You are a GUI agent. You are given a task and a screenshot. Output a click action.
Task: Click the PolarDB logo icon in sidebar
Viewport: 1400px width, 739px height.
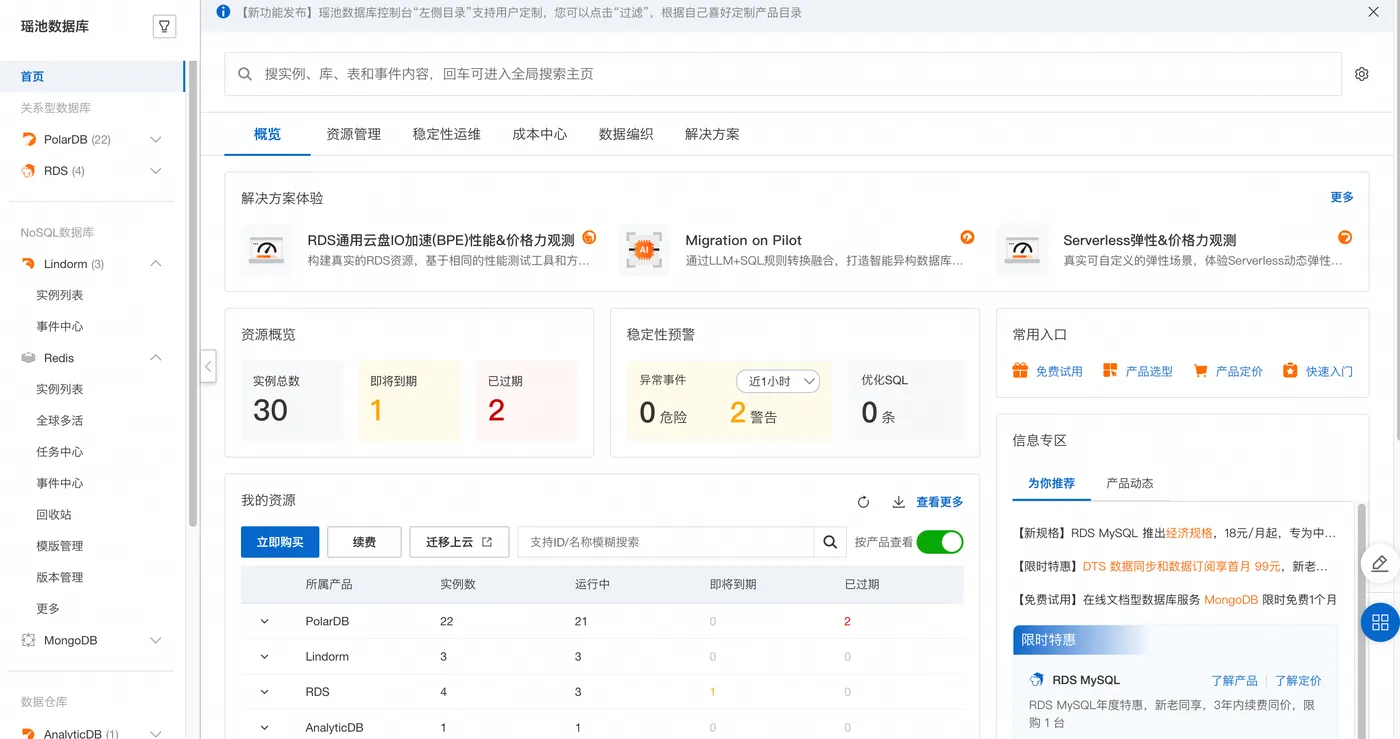(x=28, y=140)
